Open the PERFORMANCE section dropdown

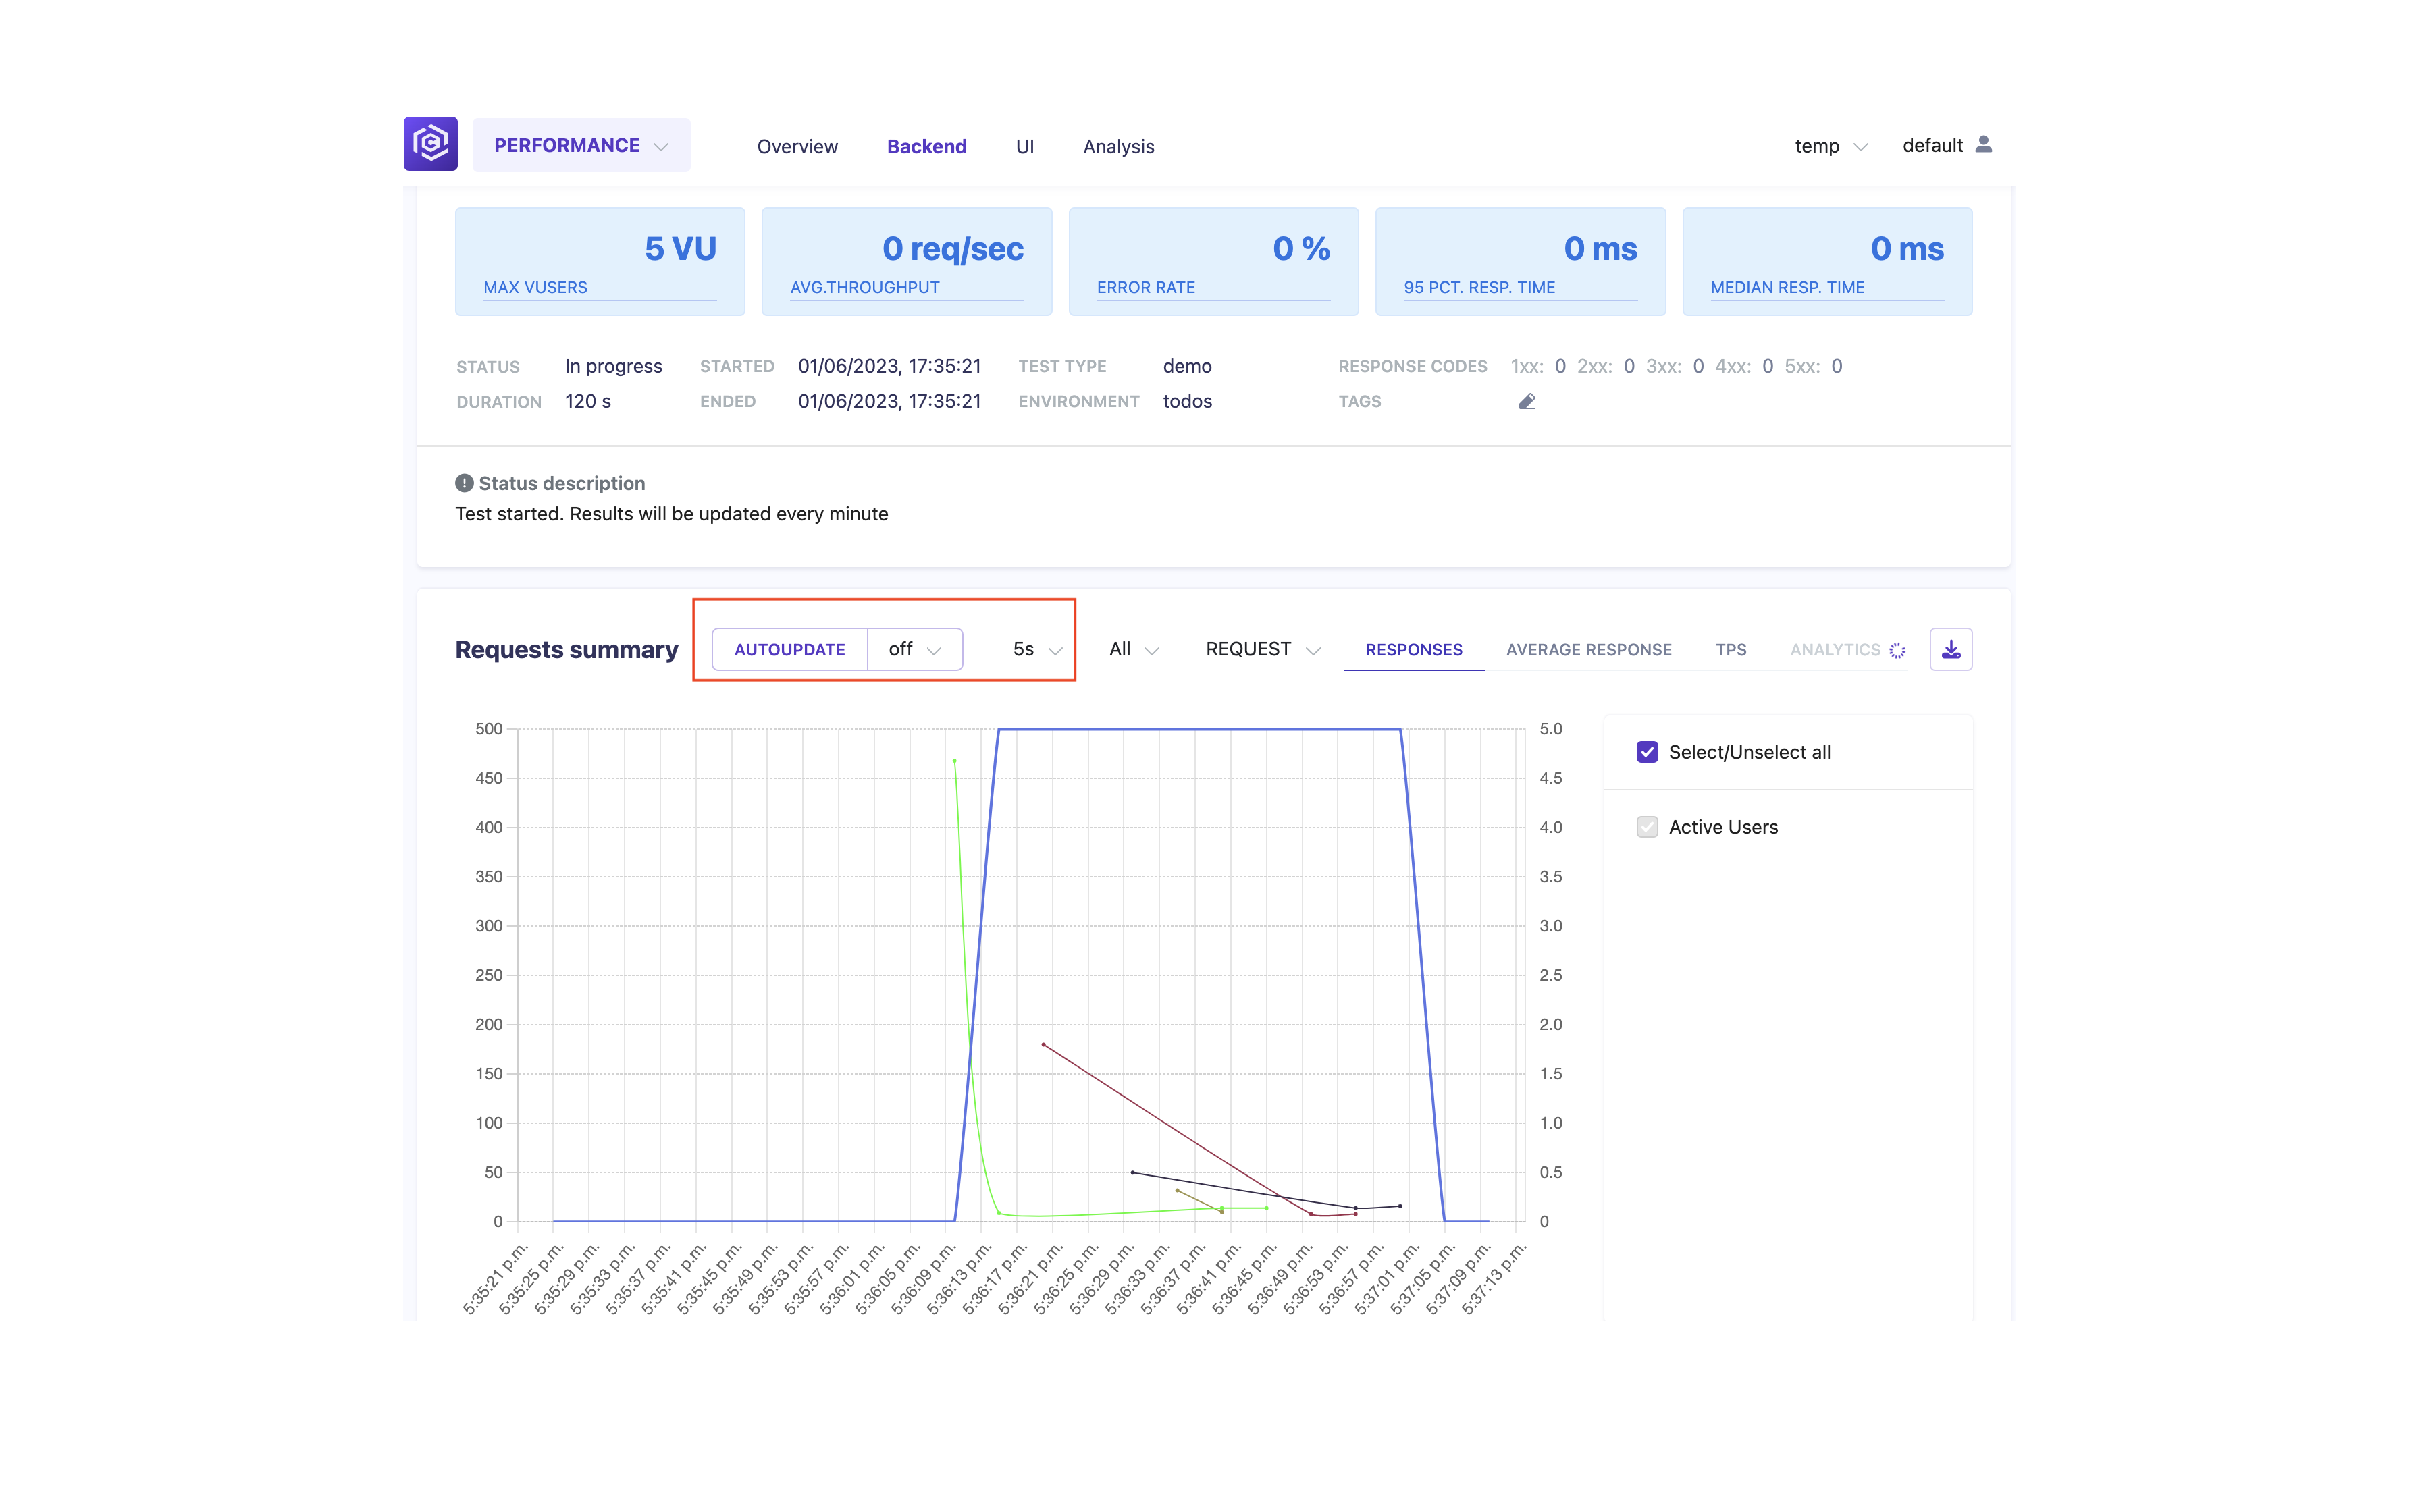pos(581,145)
